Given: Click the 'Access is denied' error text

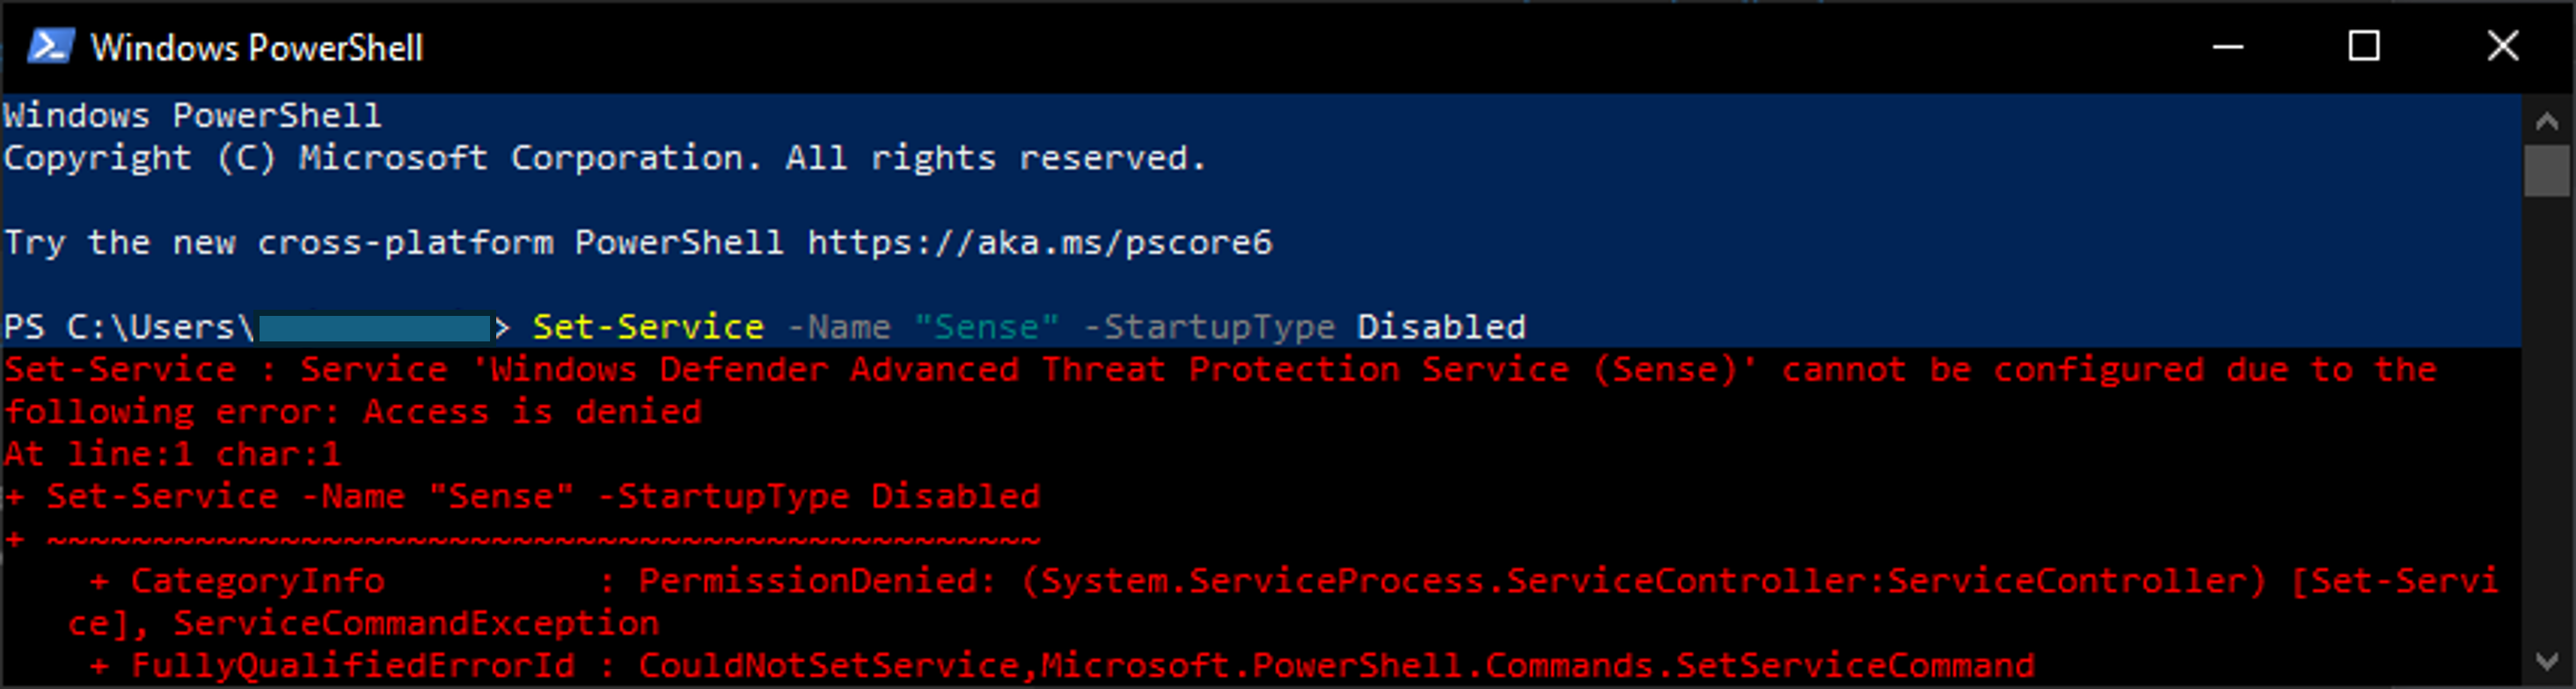Looking at the screenshot, I should click(532, 412).
